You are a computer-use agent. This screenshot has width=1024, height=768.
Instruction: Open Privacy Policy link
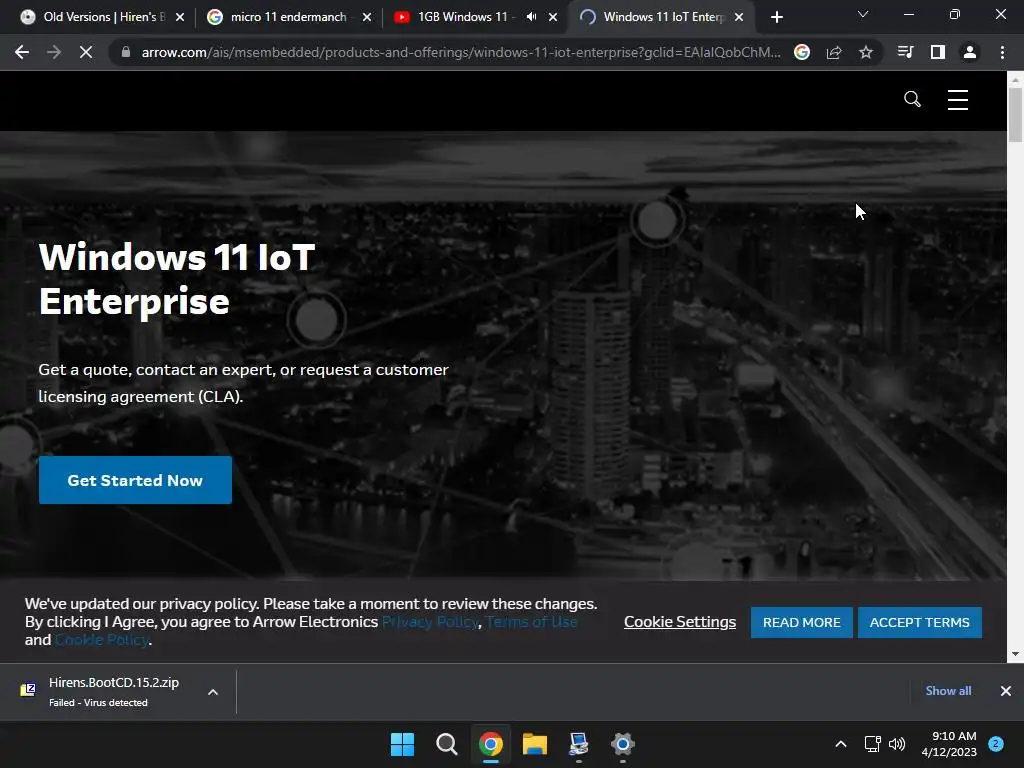click(430, 622)
